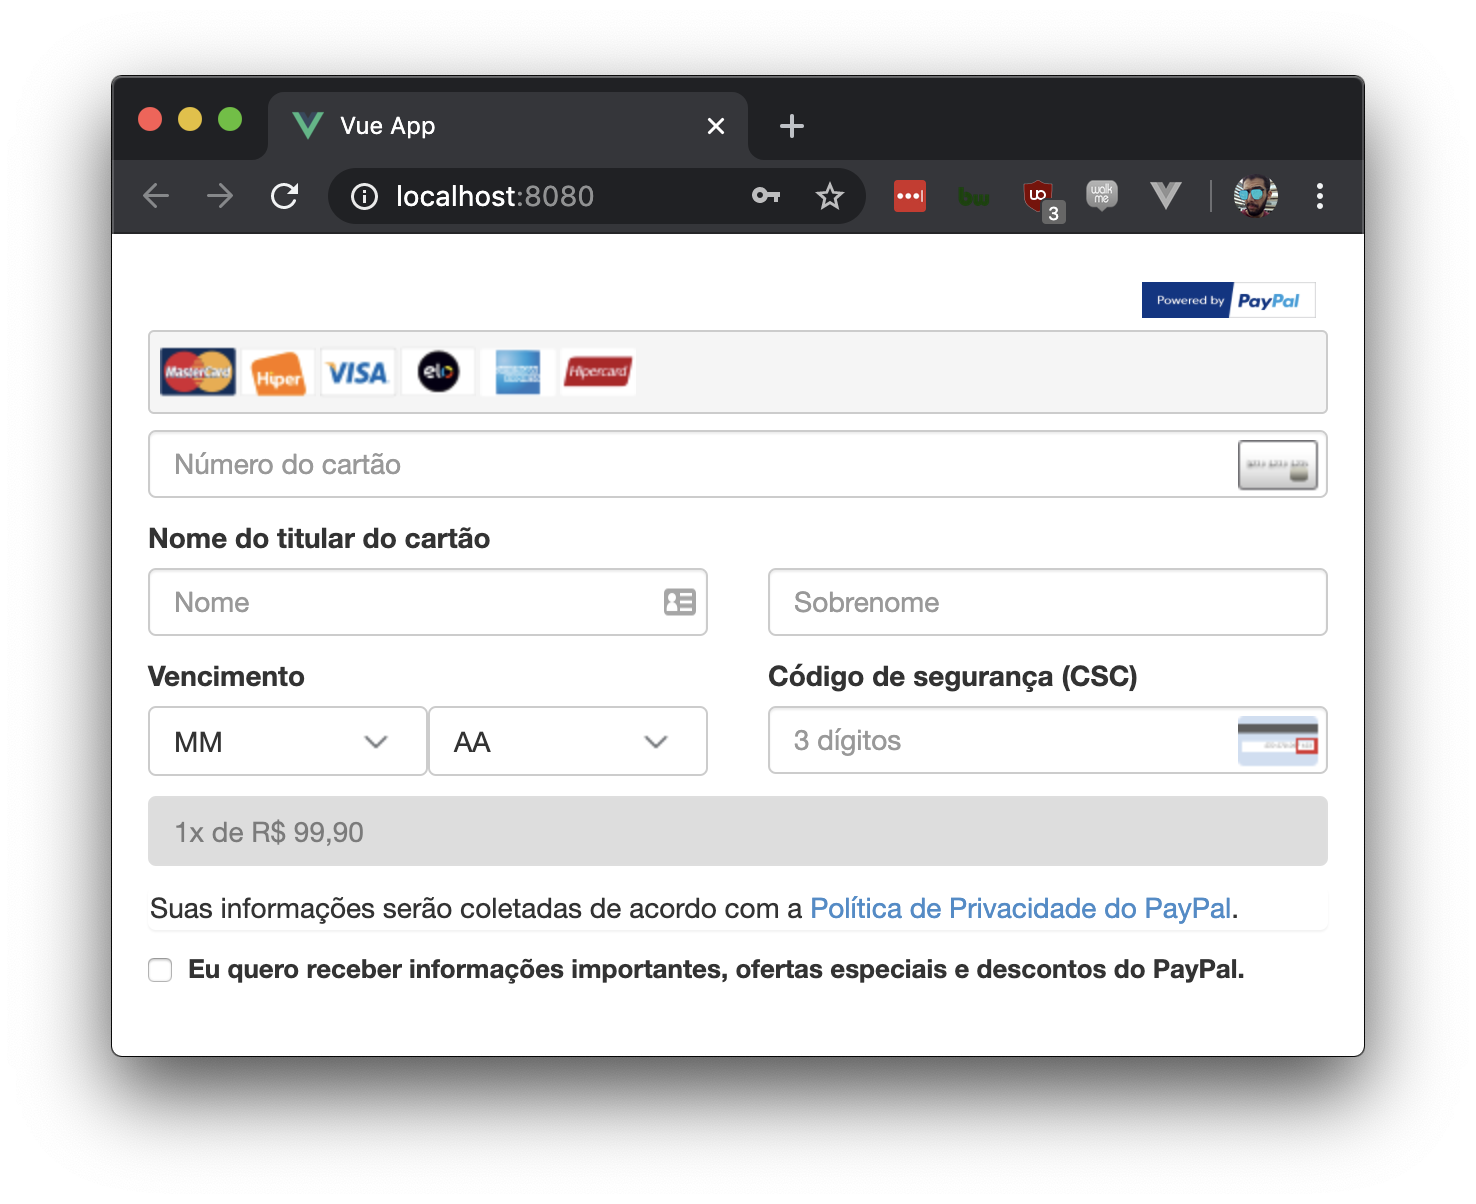Open the AA year dropdown
This screenshot has width=1476, height=1204.
(x=568, y=741)
